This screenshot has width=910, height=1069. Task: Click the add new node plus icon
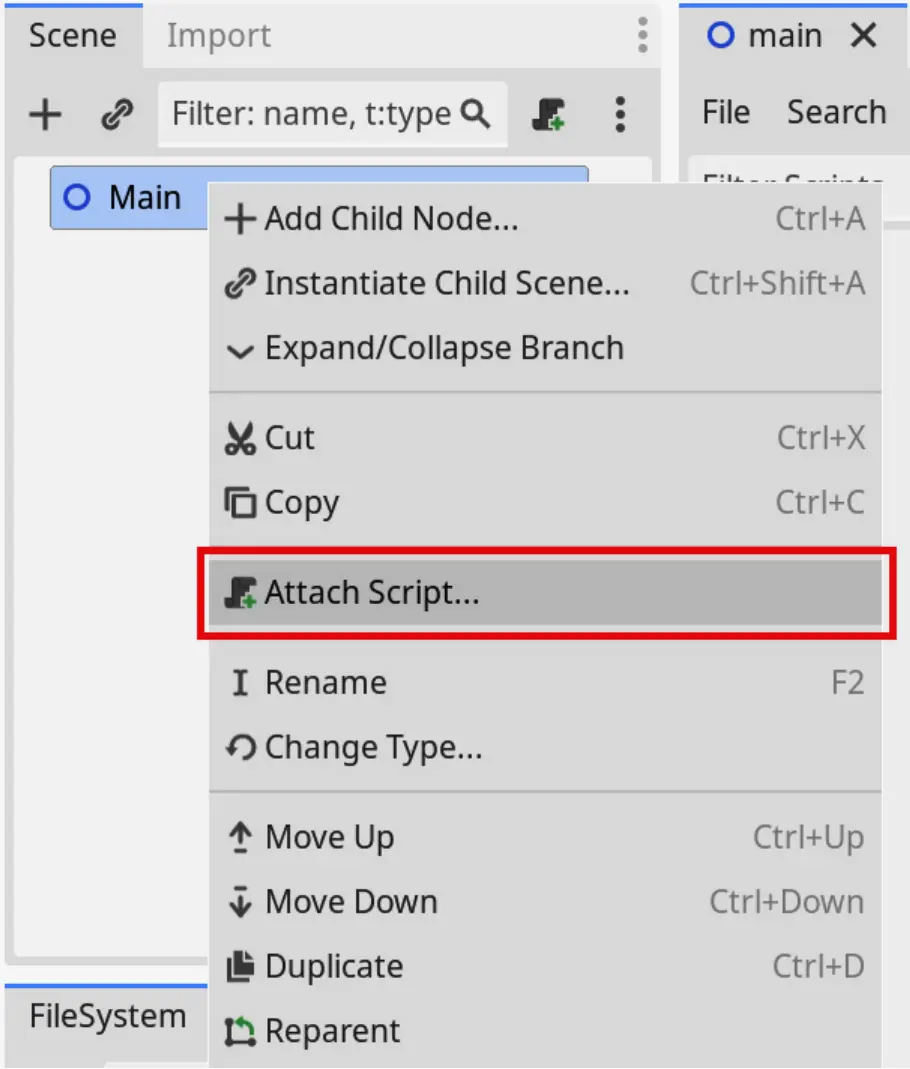(45, 115)
